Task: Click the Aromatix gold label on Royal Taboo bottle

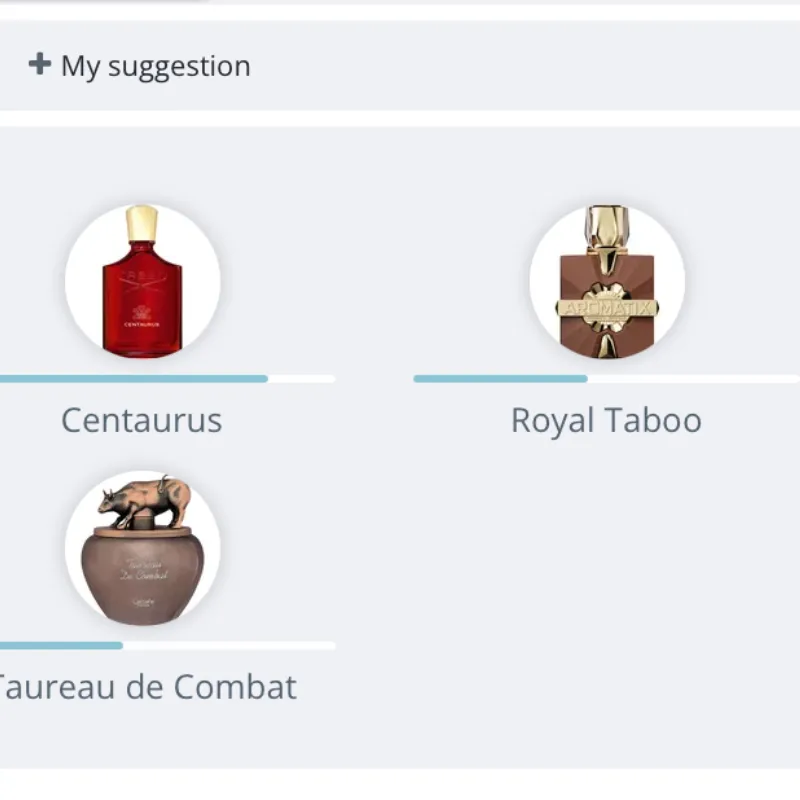Action: tap(607, 307)
